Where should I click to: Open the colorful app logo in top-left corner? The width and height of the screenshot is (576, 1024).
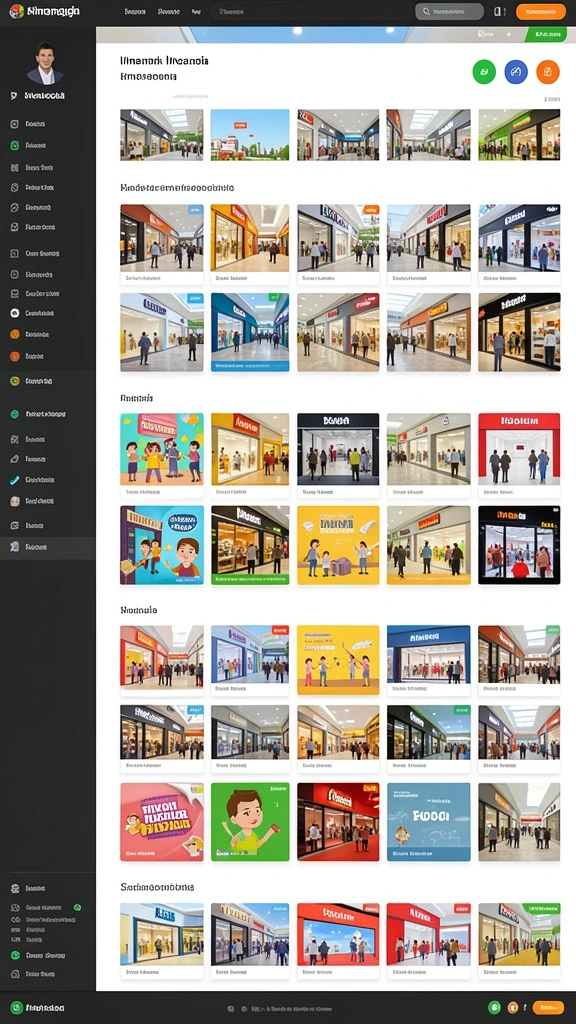click(16, 11)
